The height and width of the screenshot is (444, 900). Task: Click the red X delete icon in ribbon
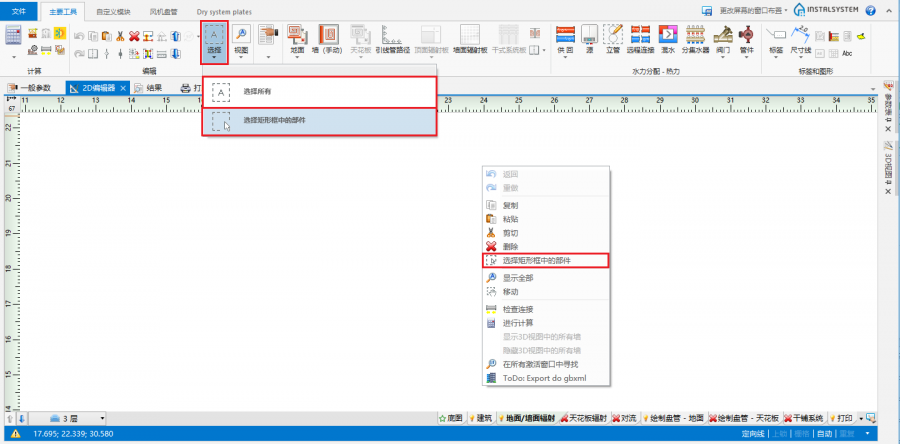tap(134, 36)
